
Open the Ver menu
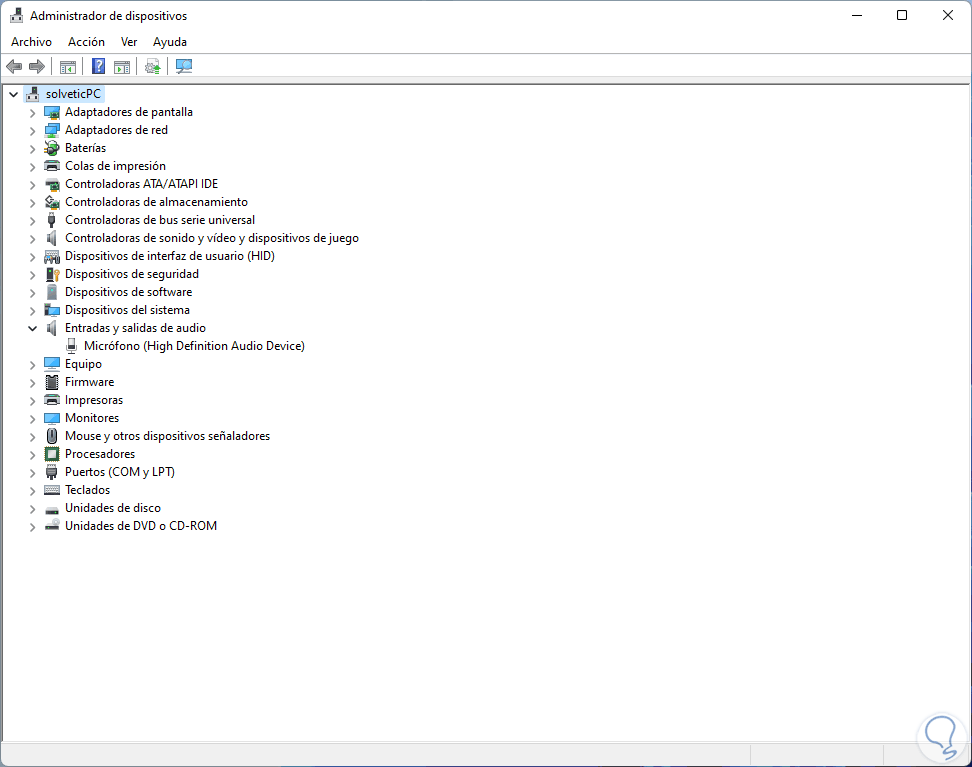pyautogui.click(x=129, y=42)
